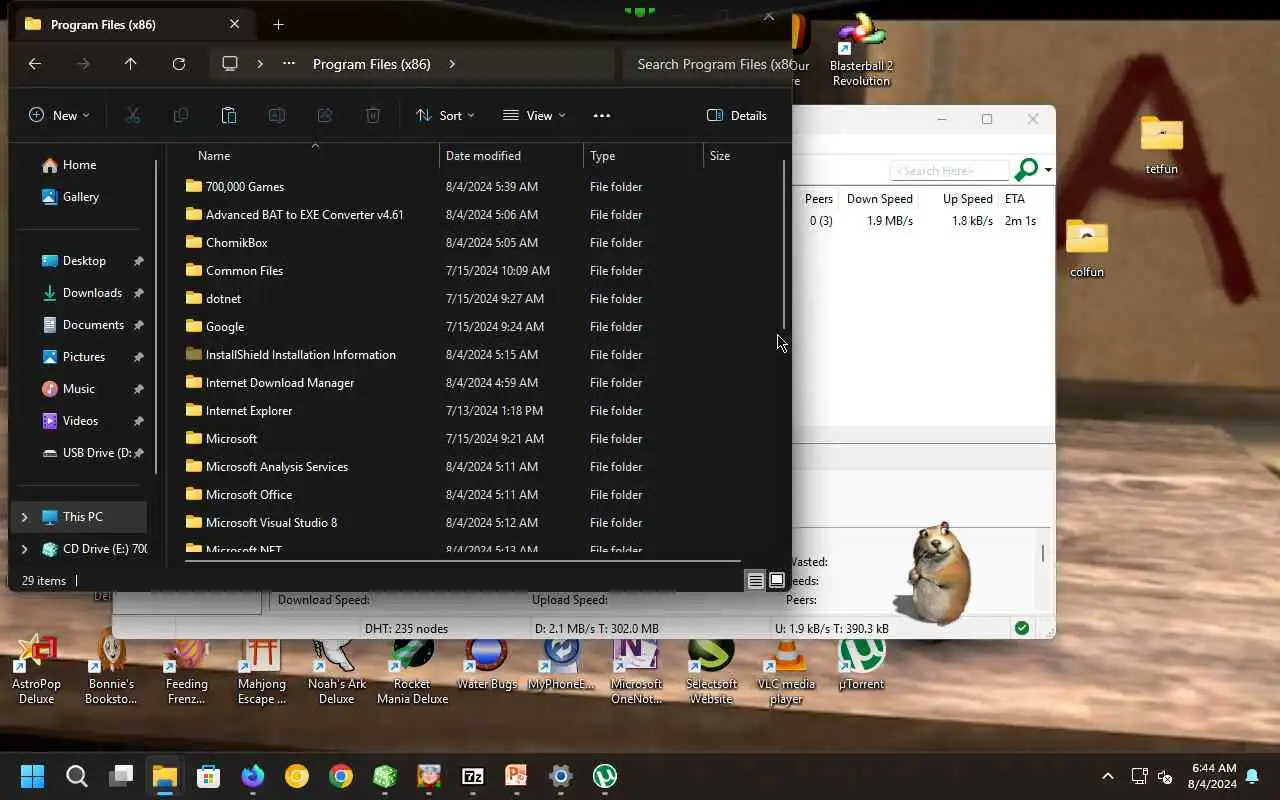Click the green search magnifier in µTorrent
This screenshot has width=1280, height=800.
tap(1026, 170)
